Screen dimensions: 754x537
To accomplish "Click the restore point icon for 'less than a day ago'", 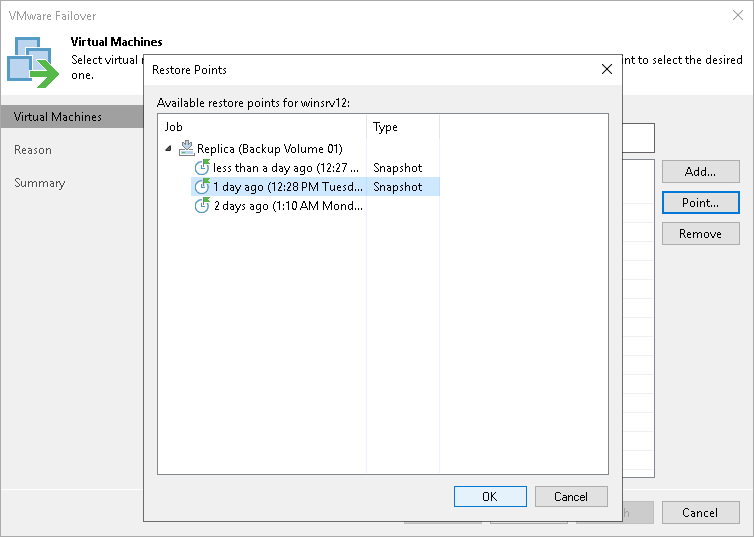I will click(x=202, y=167).
